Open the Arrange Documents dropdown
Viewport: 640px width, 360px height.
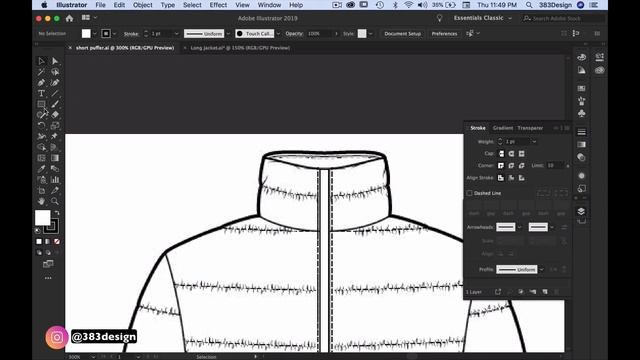(89, 18)
